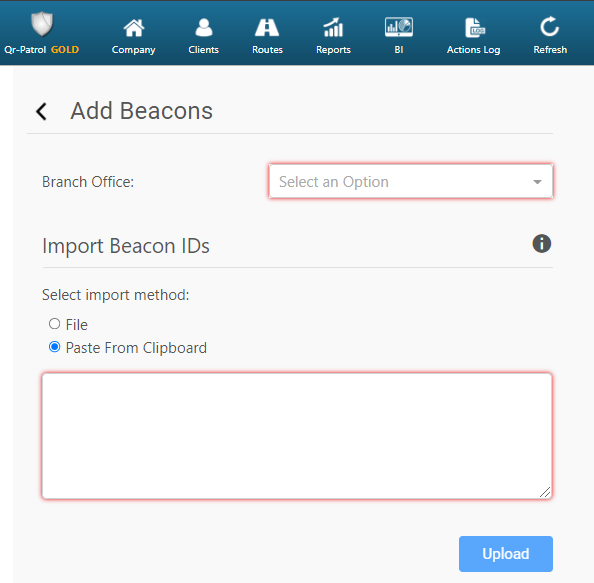The image size is (594, 583).
Task: Select the File import method
Action: coord(55,324)
